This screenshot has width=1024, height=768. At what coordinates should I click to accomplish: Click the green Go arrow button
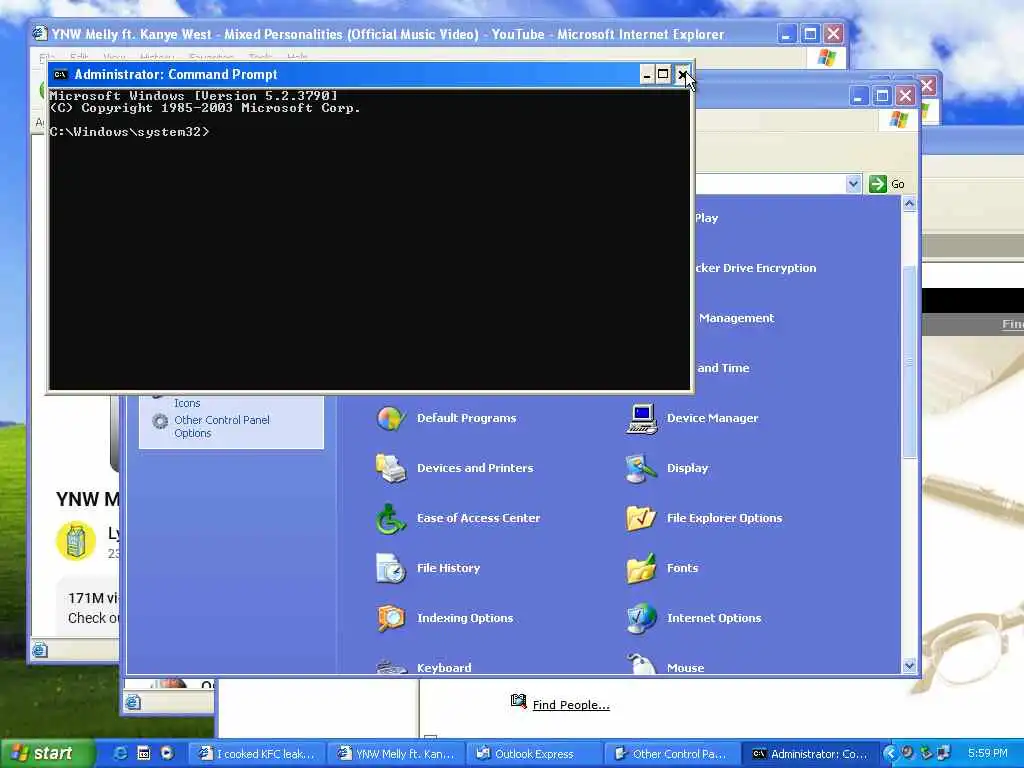(x=878, y=184)
